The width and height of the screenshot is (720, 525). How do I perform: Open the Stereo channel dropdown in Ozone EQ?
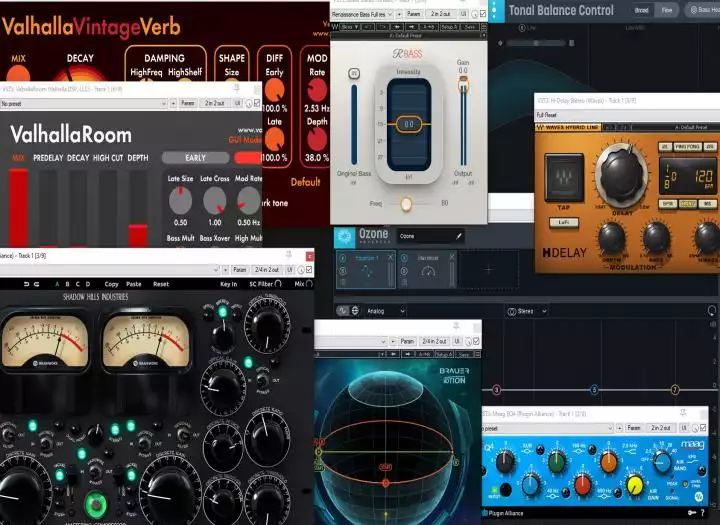527,311
